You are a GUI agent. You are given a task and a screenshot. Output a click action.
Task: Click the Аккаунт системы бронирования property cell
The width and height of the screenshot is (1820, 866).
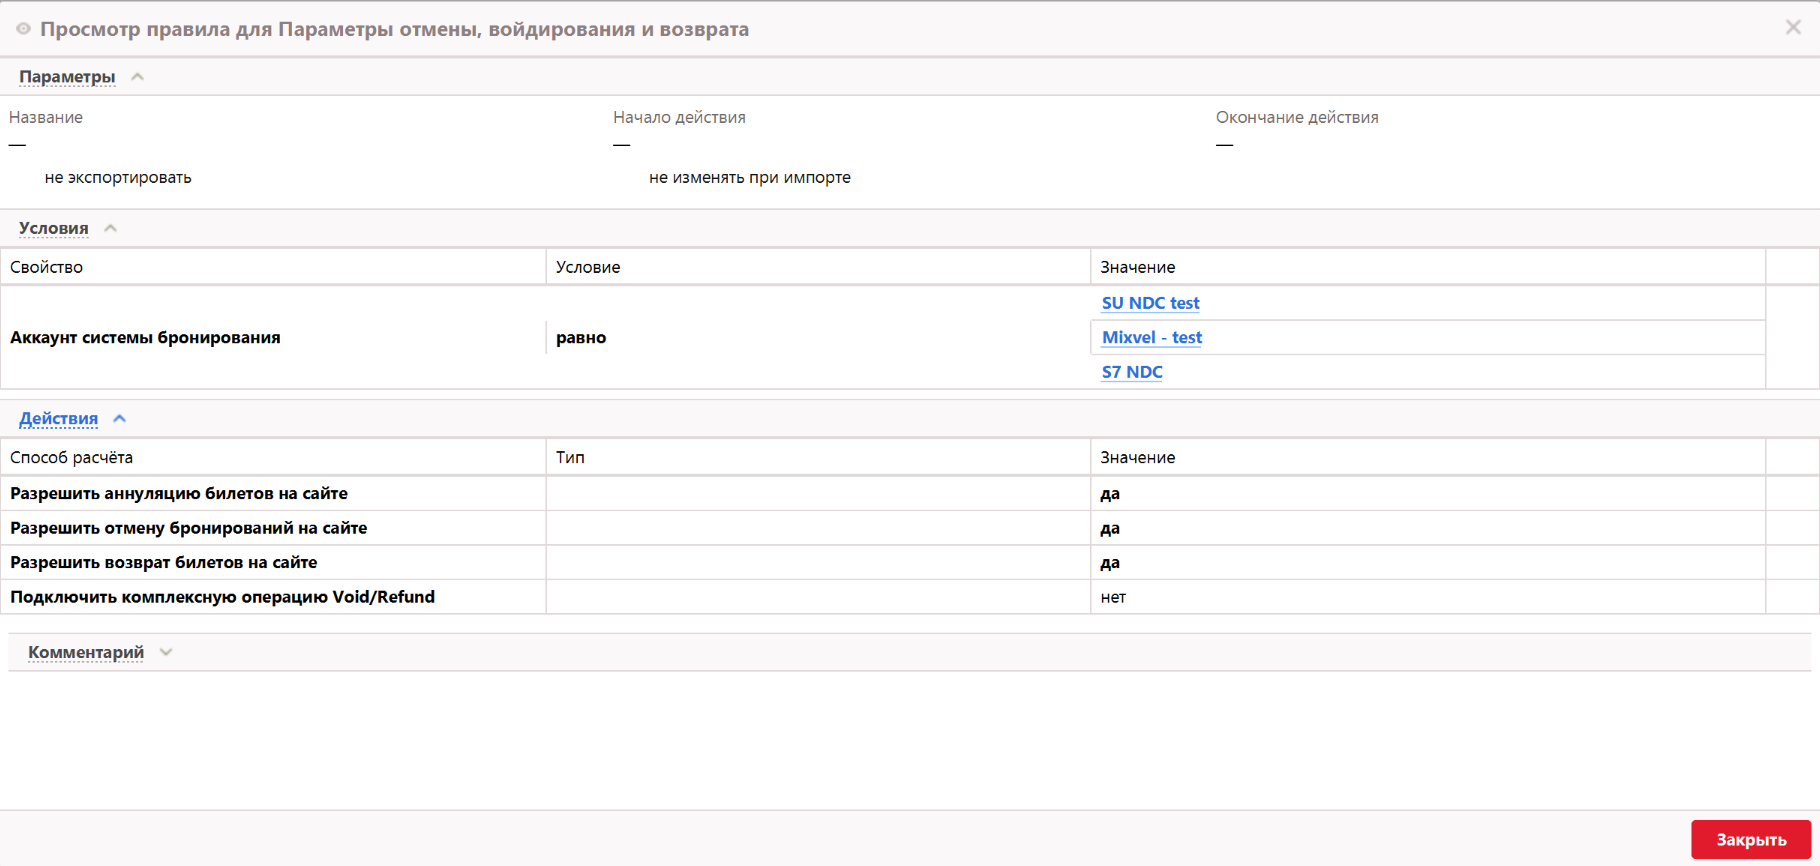coord(145,338)
